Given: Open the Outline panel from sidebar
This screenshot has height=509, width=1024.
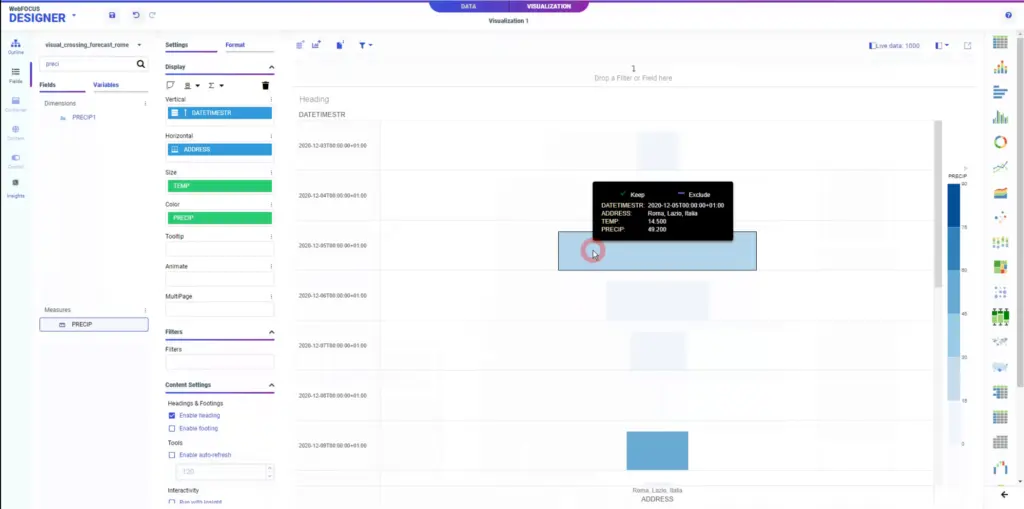Looking at the screenshot, I should 16,46.
